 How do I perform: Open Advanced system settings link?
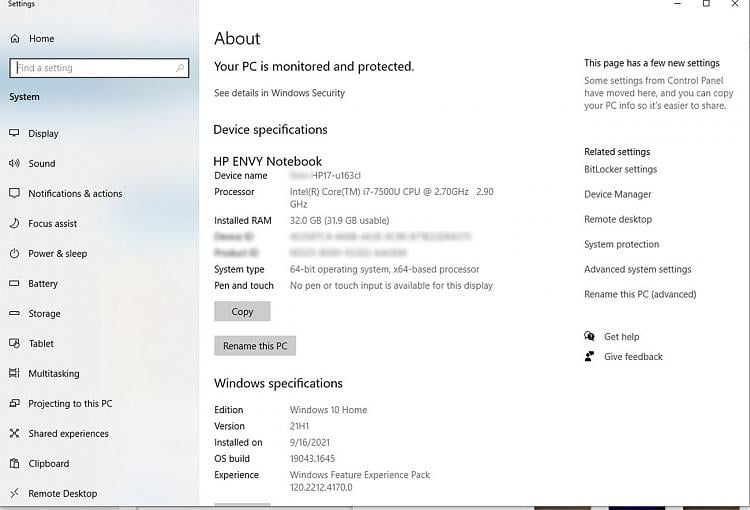tap(638, 269)
